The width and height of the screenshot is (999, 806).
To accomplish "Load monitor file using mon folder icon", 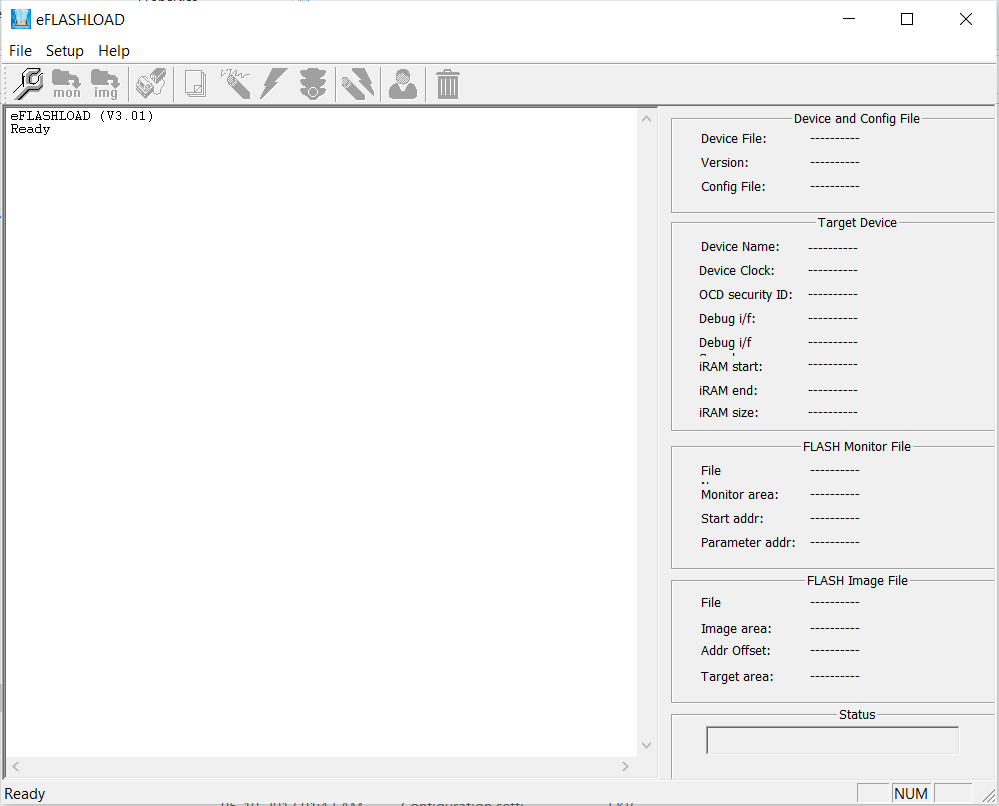I will click(x=66, y=83).
